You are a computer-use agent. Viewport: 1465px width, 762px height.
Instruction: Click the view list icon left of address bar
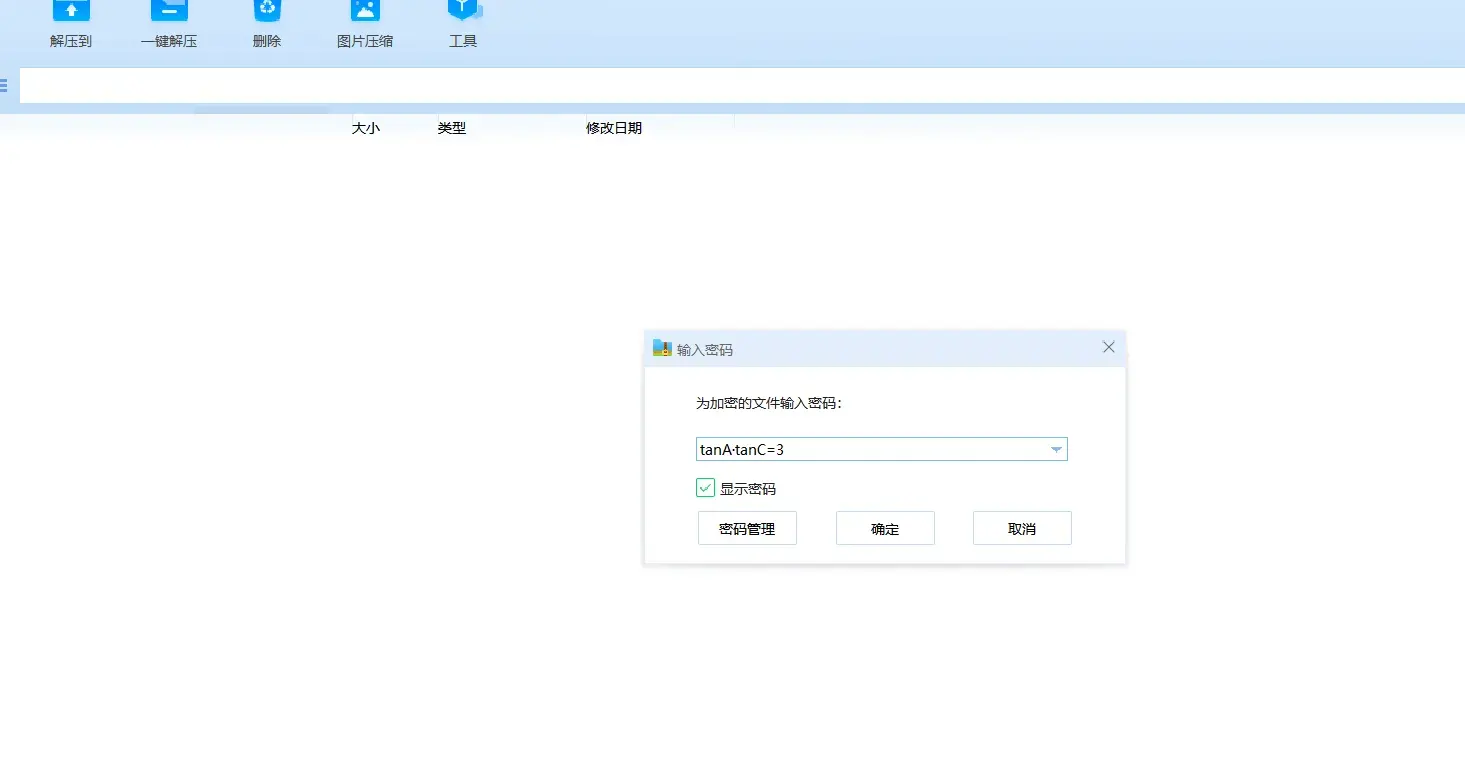tap(4, 86)
